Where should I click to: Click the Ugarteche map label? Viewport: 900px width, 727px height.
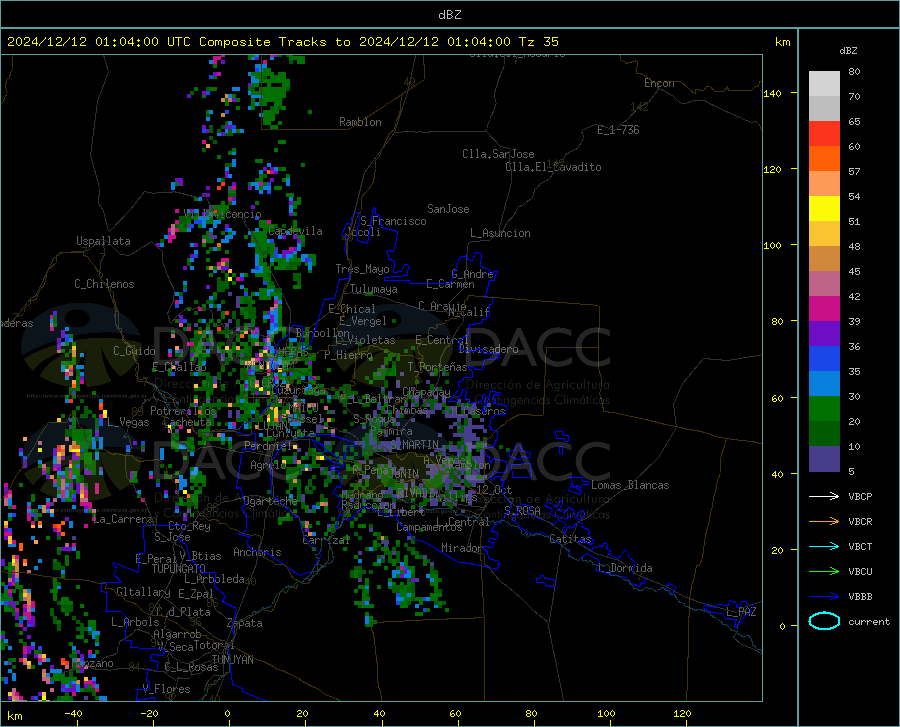[x=270, y=501]
